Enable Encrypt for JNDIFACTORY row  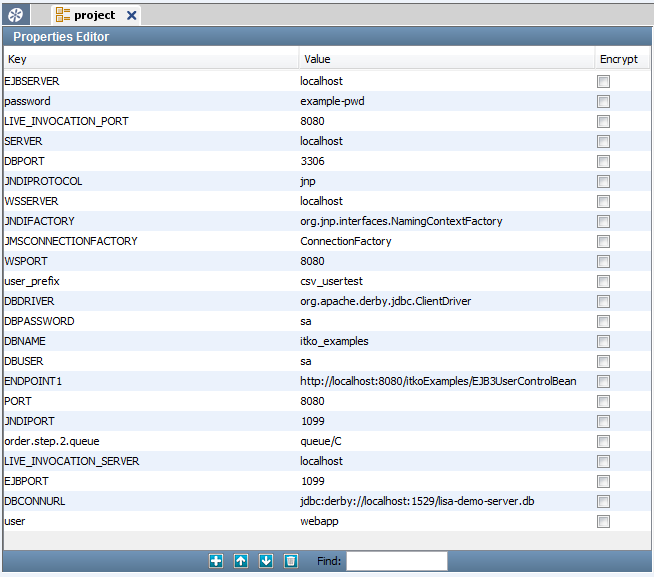[603, 222]
